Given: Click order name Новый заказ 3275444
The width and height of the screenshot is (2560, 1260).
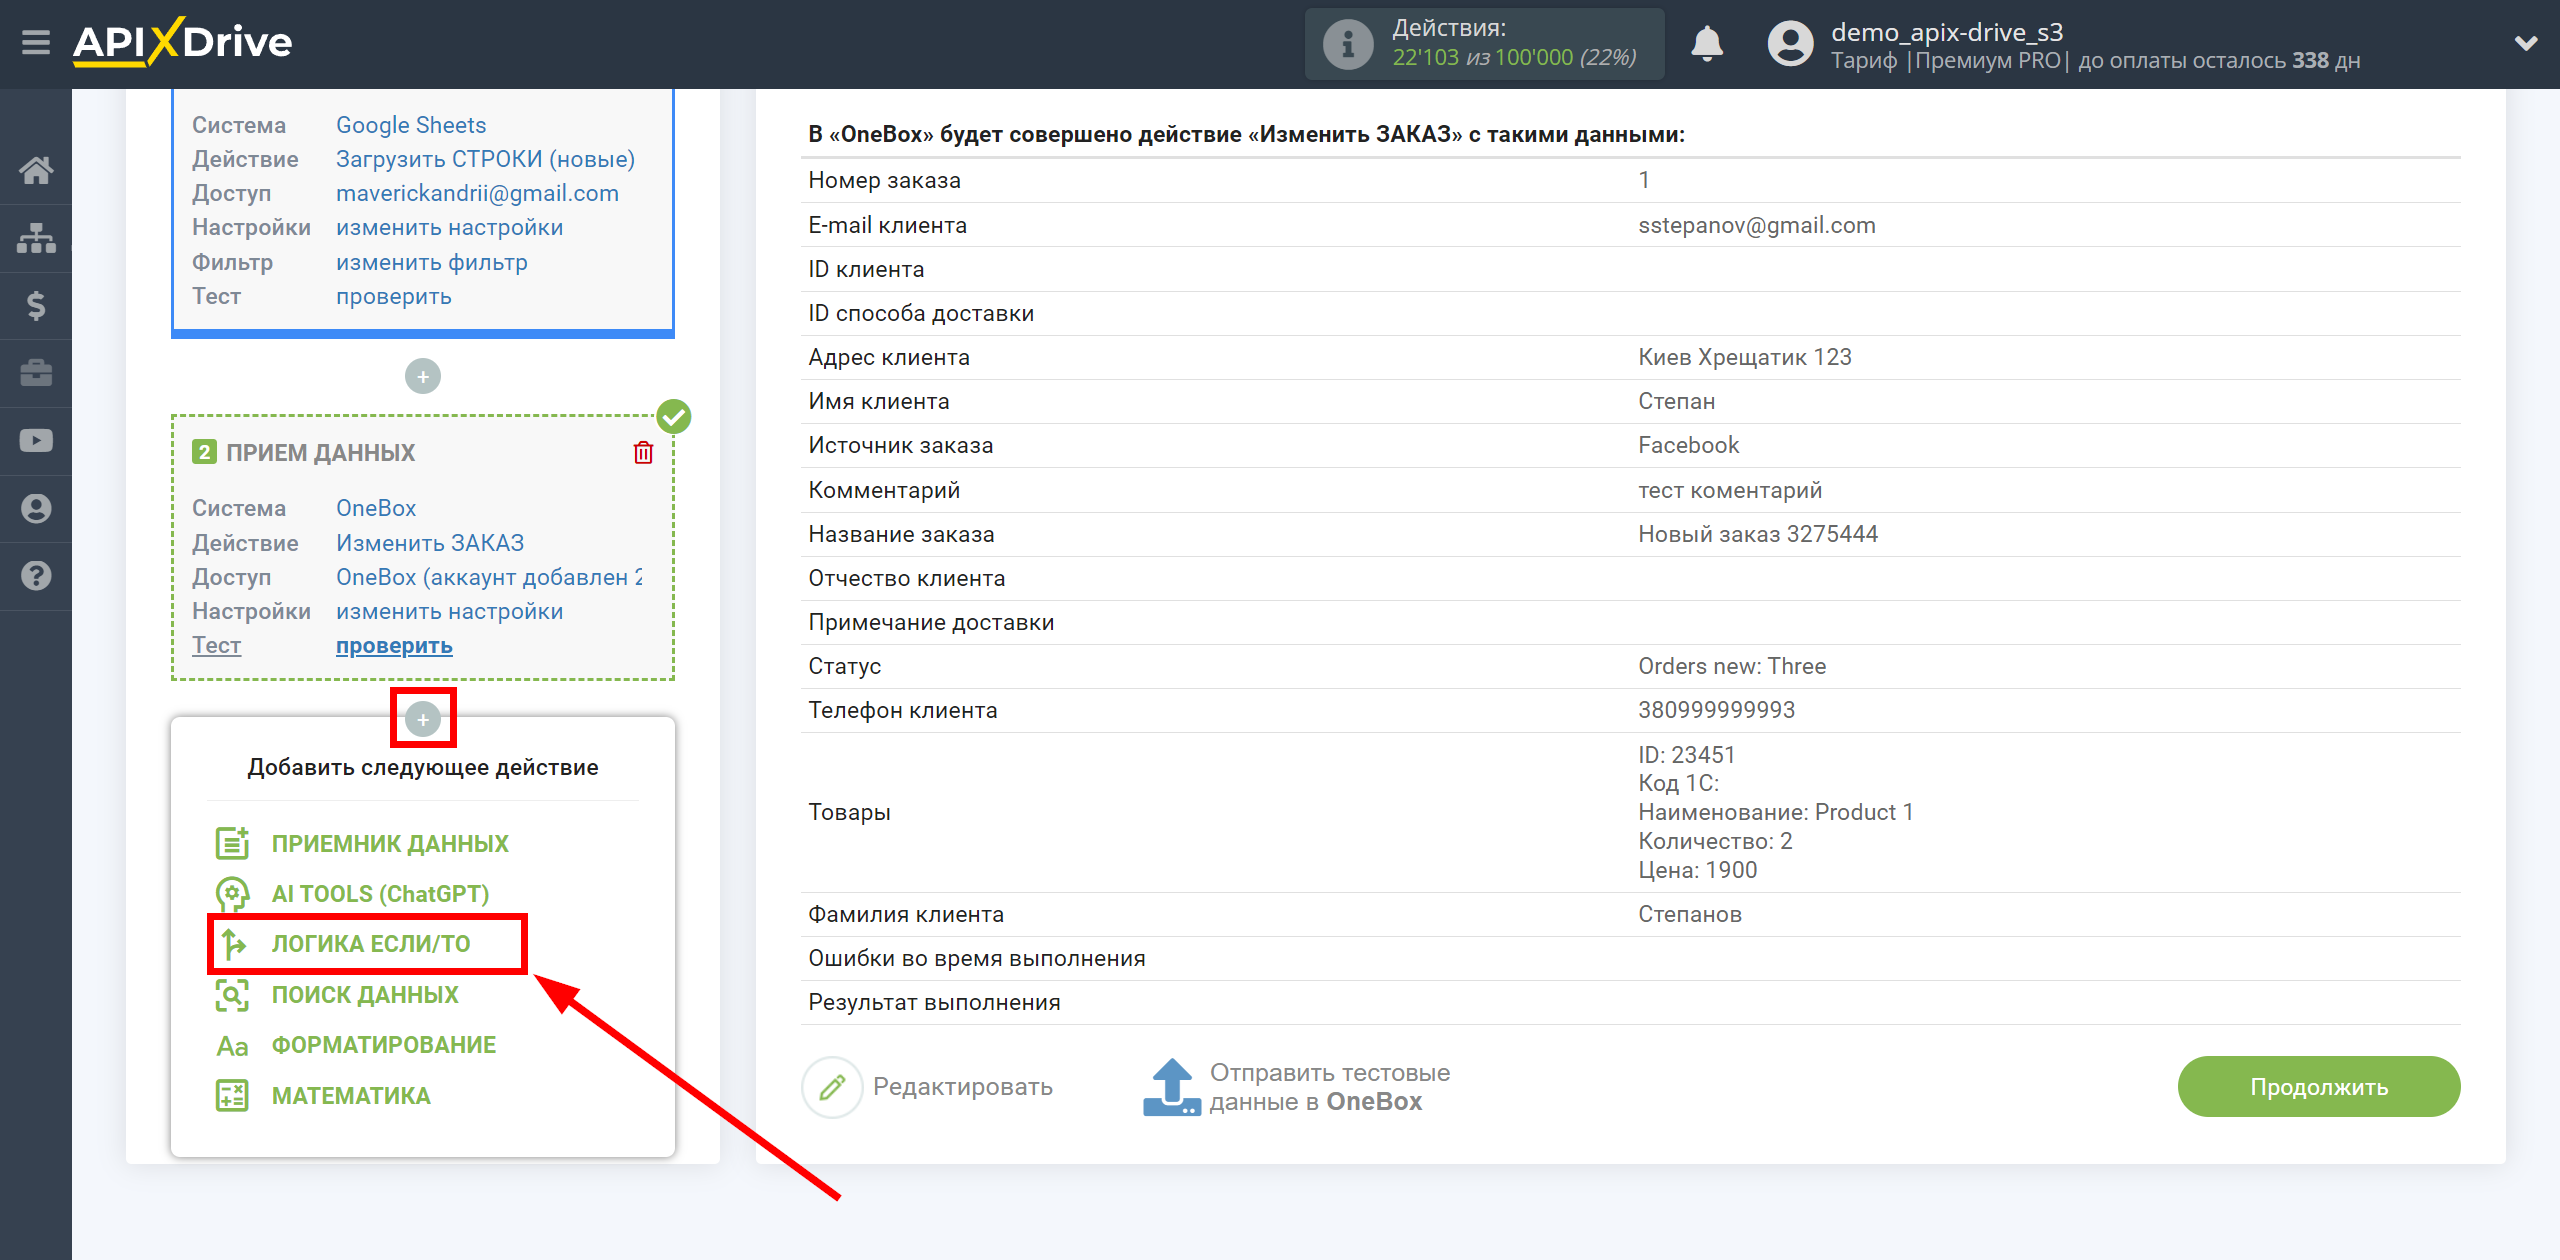Looking at the screenshot, I should pyautogui.click(x=1757, y=534).
